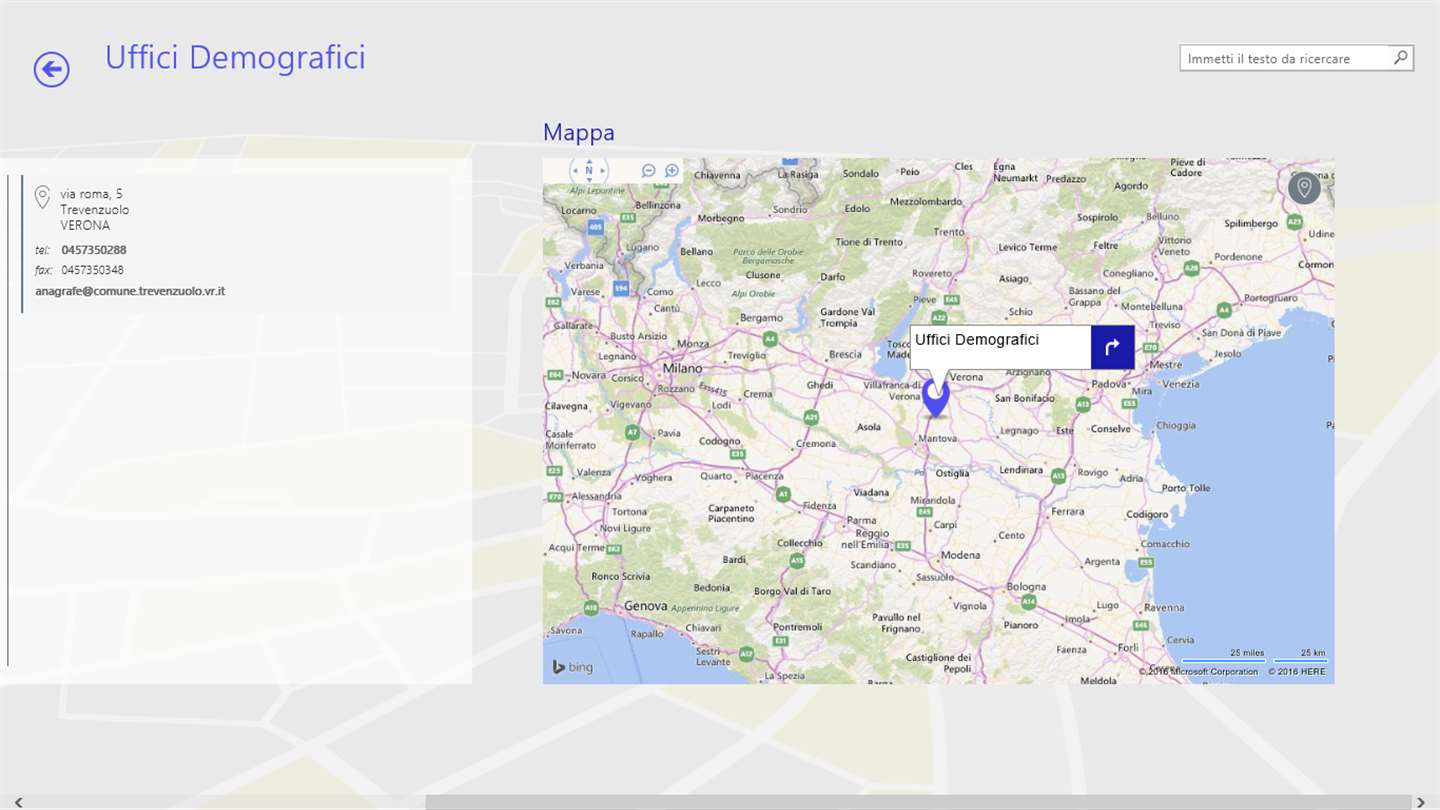Click the Mappa heading
The image size is (1440, 810).
(579, 132)
